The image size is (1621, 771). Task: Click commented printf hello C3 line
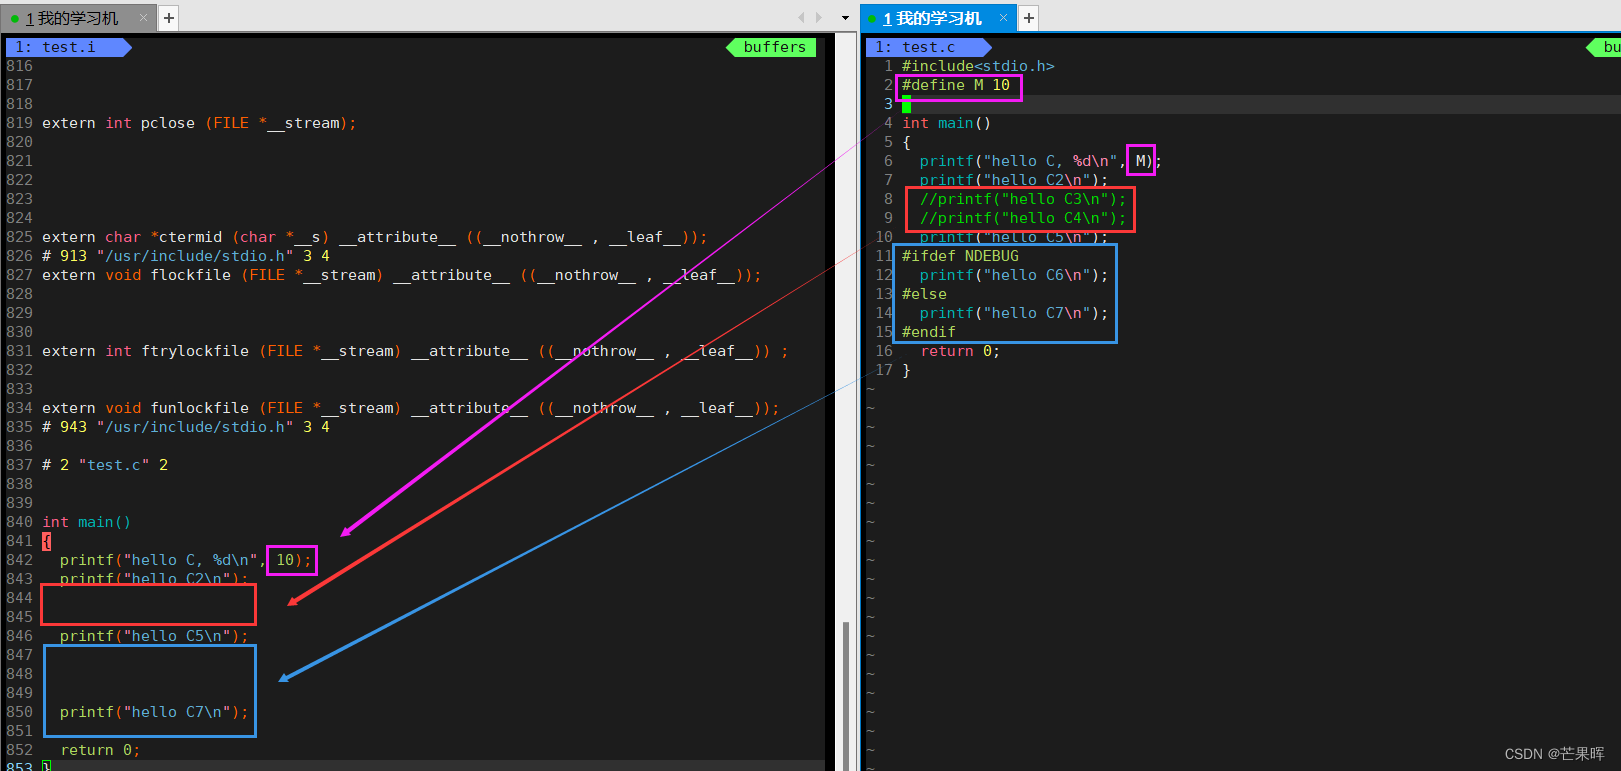[1023, 199]
